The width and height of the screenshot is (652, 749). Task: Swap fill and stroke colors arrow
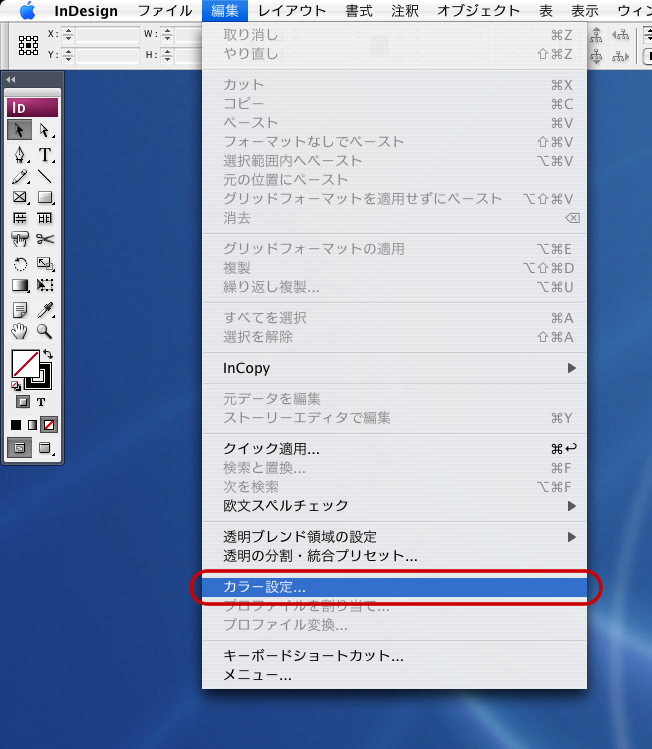click(48, 355)
